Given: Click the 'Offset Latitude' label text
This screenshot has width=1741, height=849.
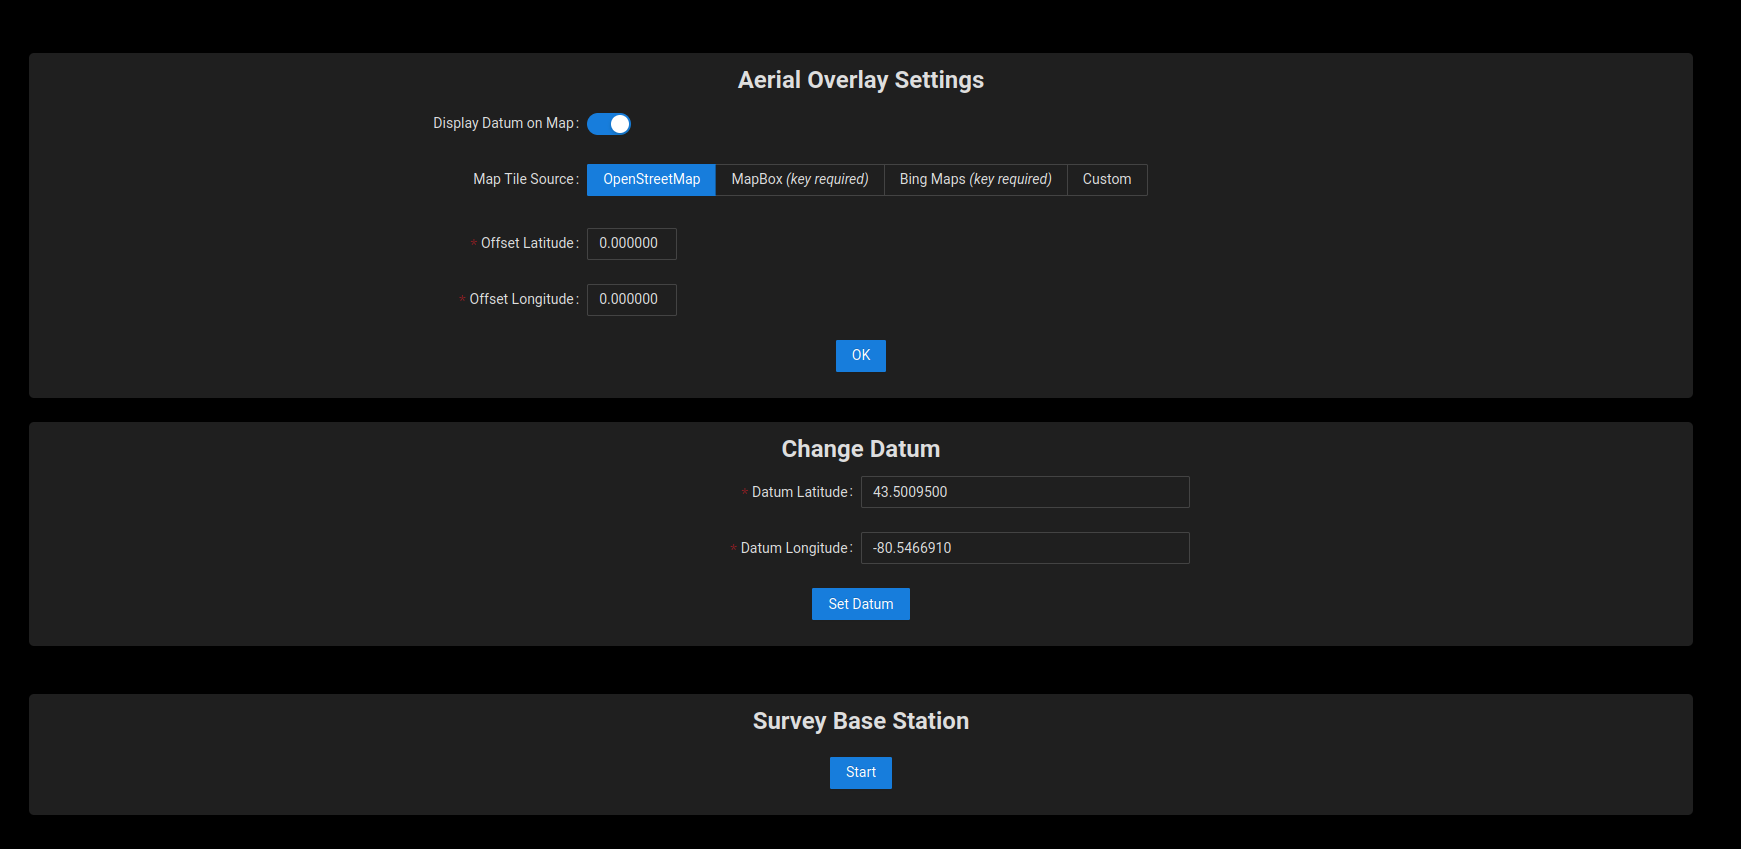Looking at the screenshot, I should (527, 244).
